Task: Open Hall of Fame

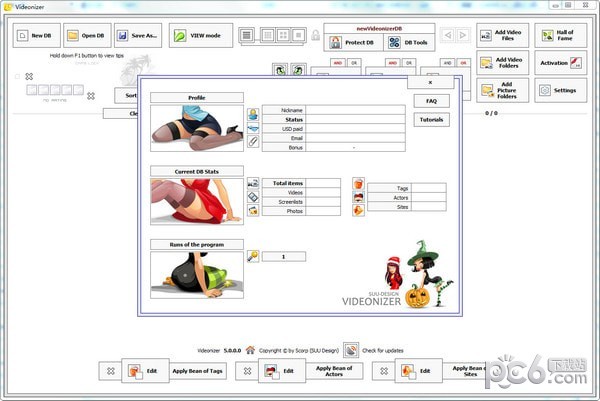Action: [560, 36]
